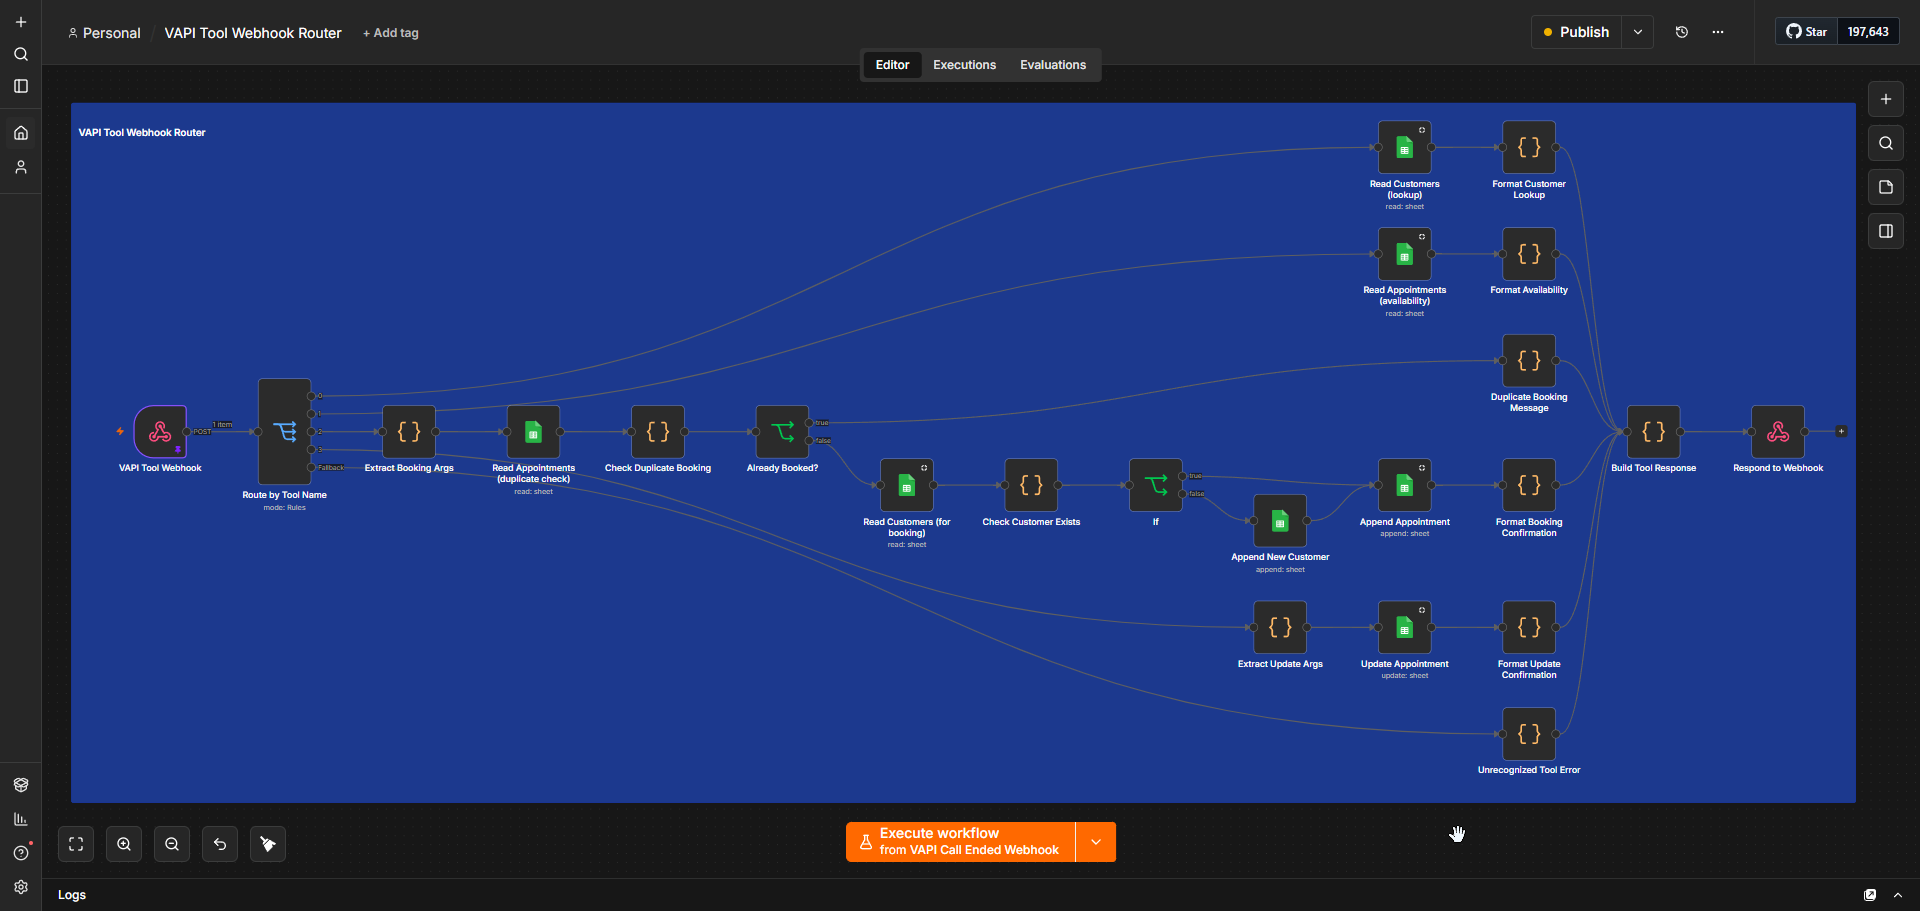Viewport: 1920px width, 911px height.
Task: Select Read Appointments (duplicate check) sheet node
Action: (533, 431)
